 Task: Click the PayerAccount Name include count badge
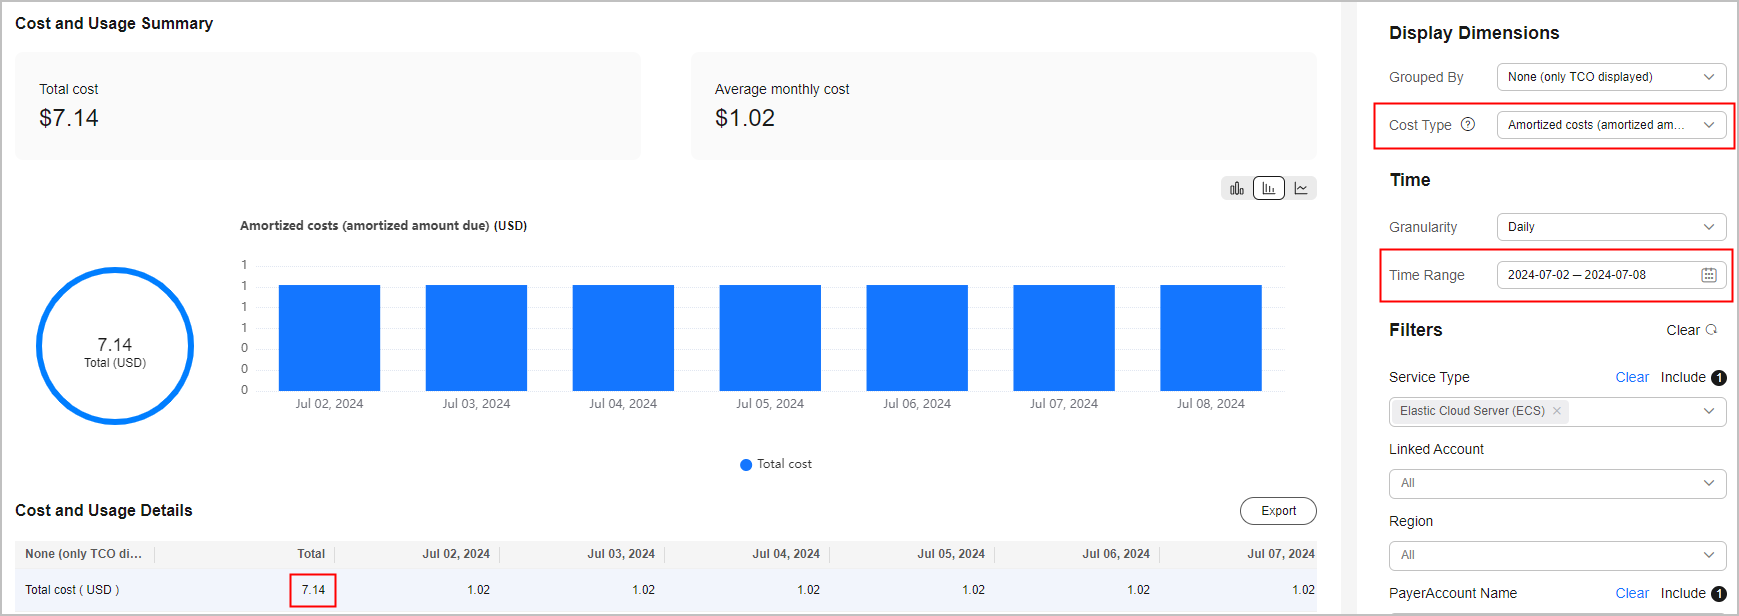pyautogui.click(x=1719, y=593)
